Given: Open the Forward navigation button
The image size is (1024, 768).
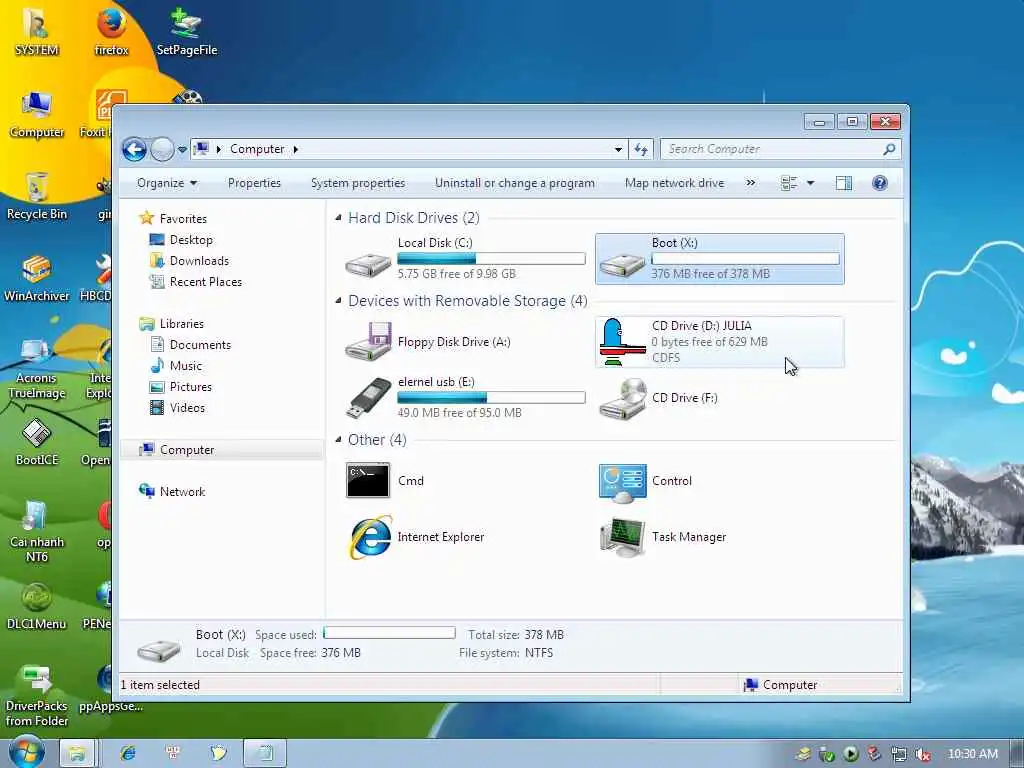Looking at the screenshot, I should [162, 150].
